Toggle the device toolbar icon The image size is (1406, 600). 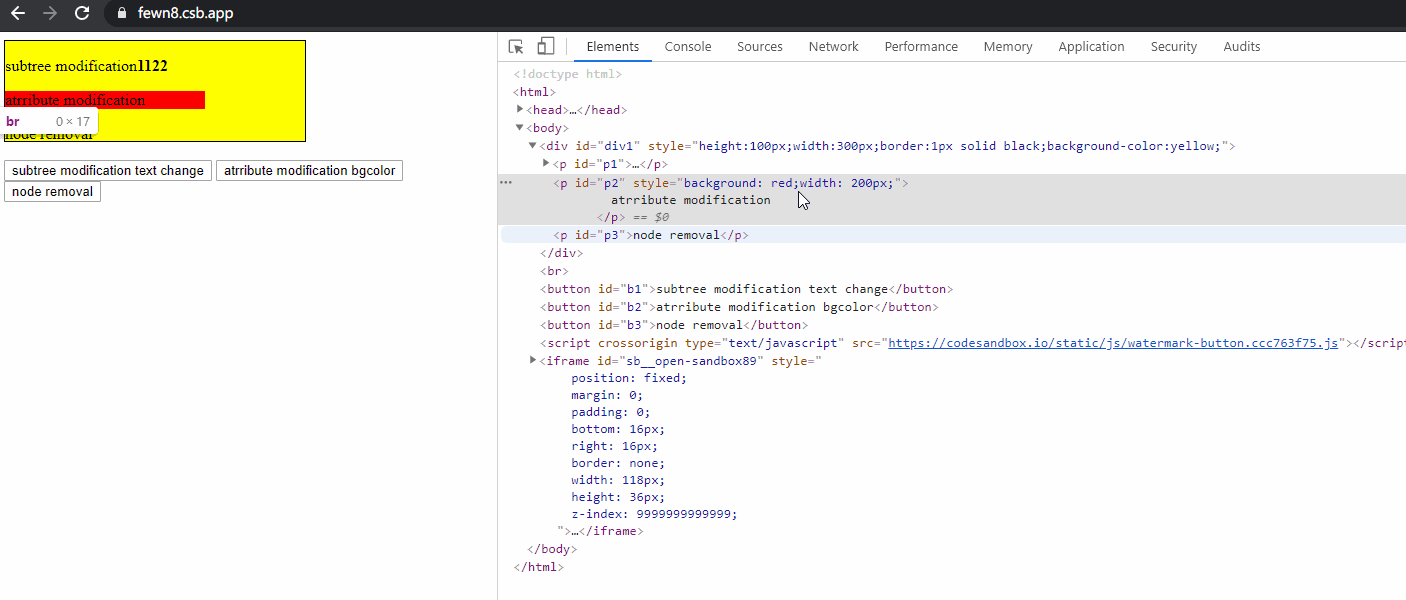[x=545, y=47]
